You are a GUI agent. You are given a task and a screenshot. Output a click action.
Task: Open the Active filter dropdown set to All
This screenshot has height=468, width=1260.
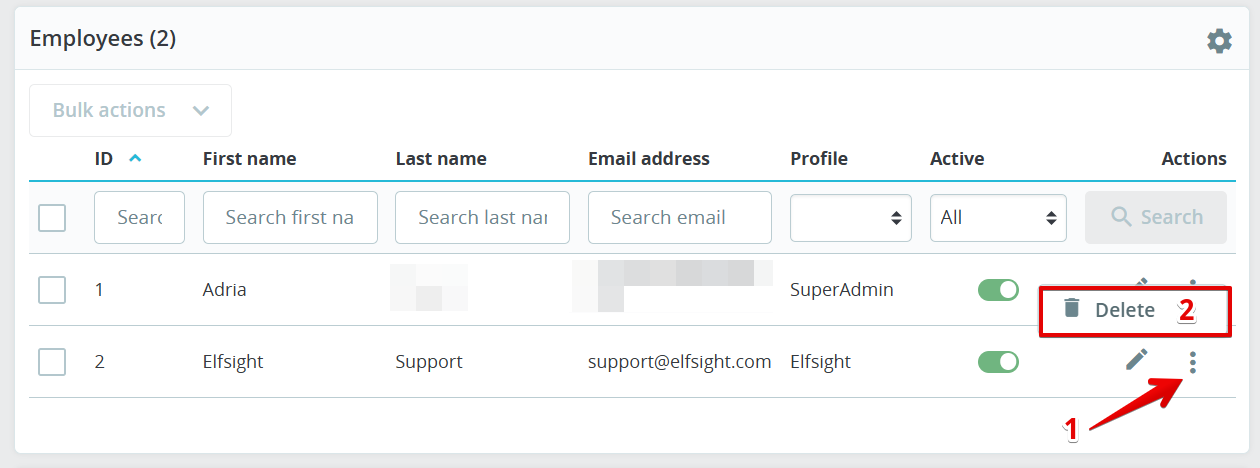point(997,218)
